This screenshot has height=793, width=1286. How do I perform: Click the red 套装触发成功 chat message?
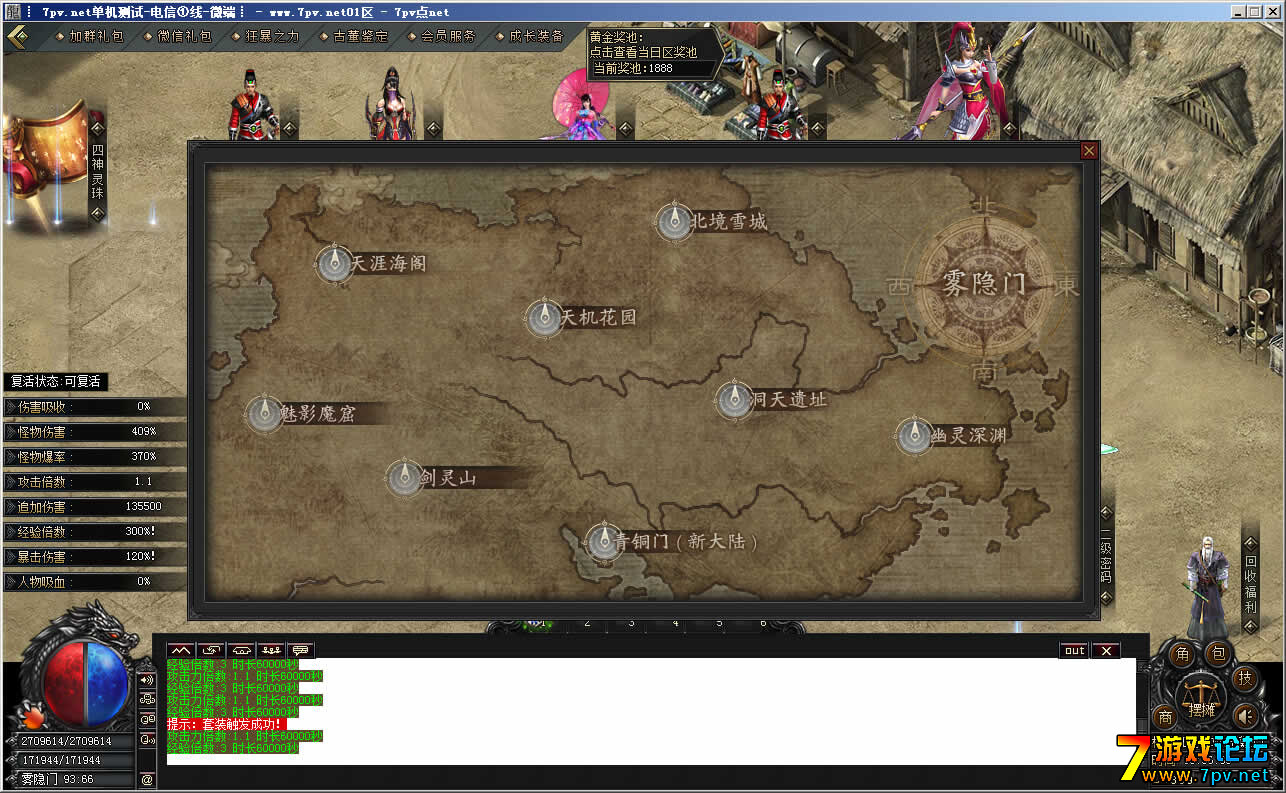(x=226, y=723)
